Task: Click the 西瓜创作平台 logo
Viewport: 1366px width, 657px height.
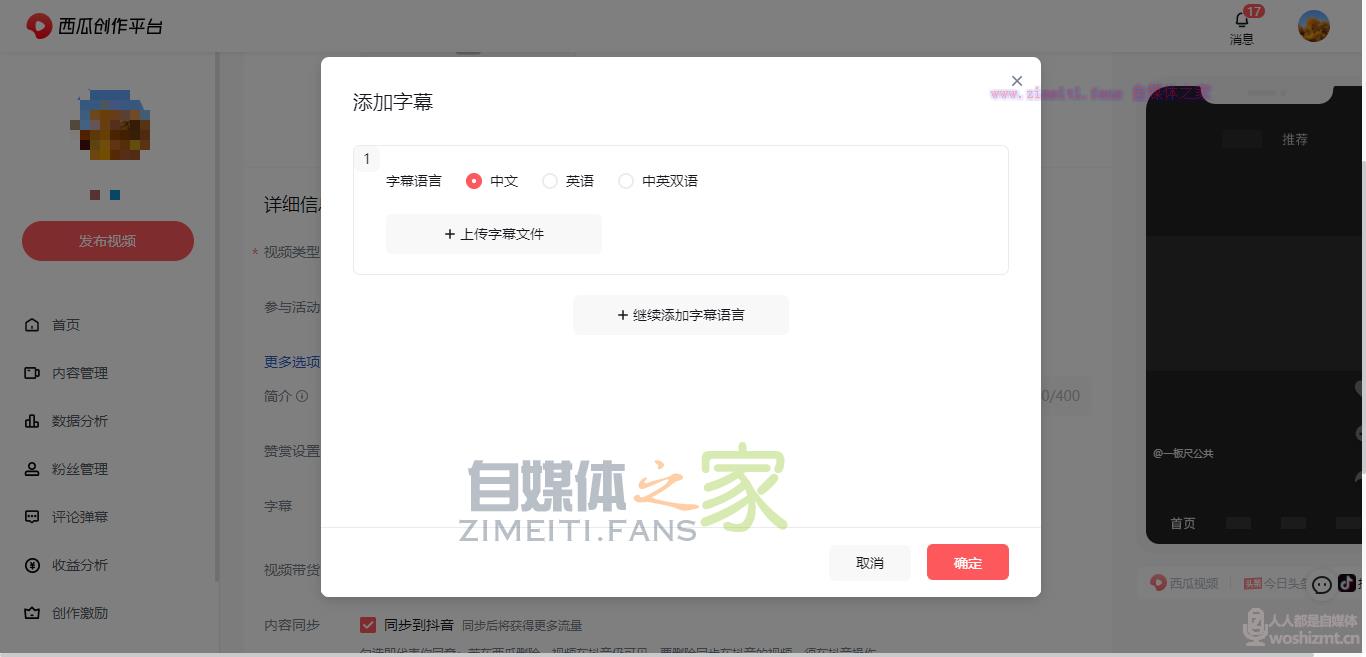Action: point(93,26)
